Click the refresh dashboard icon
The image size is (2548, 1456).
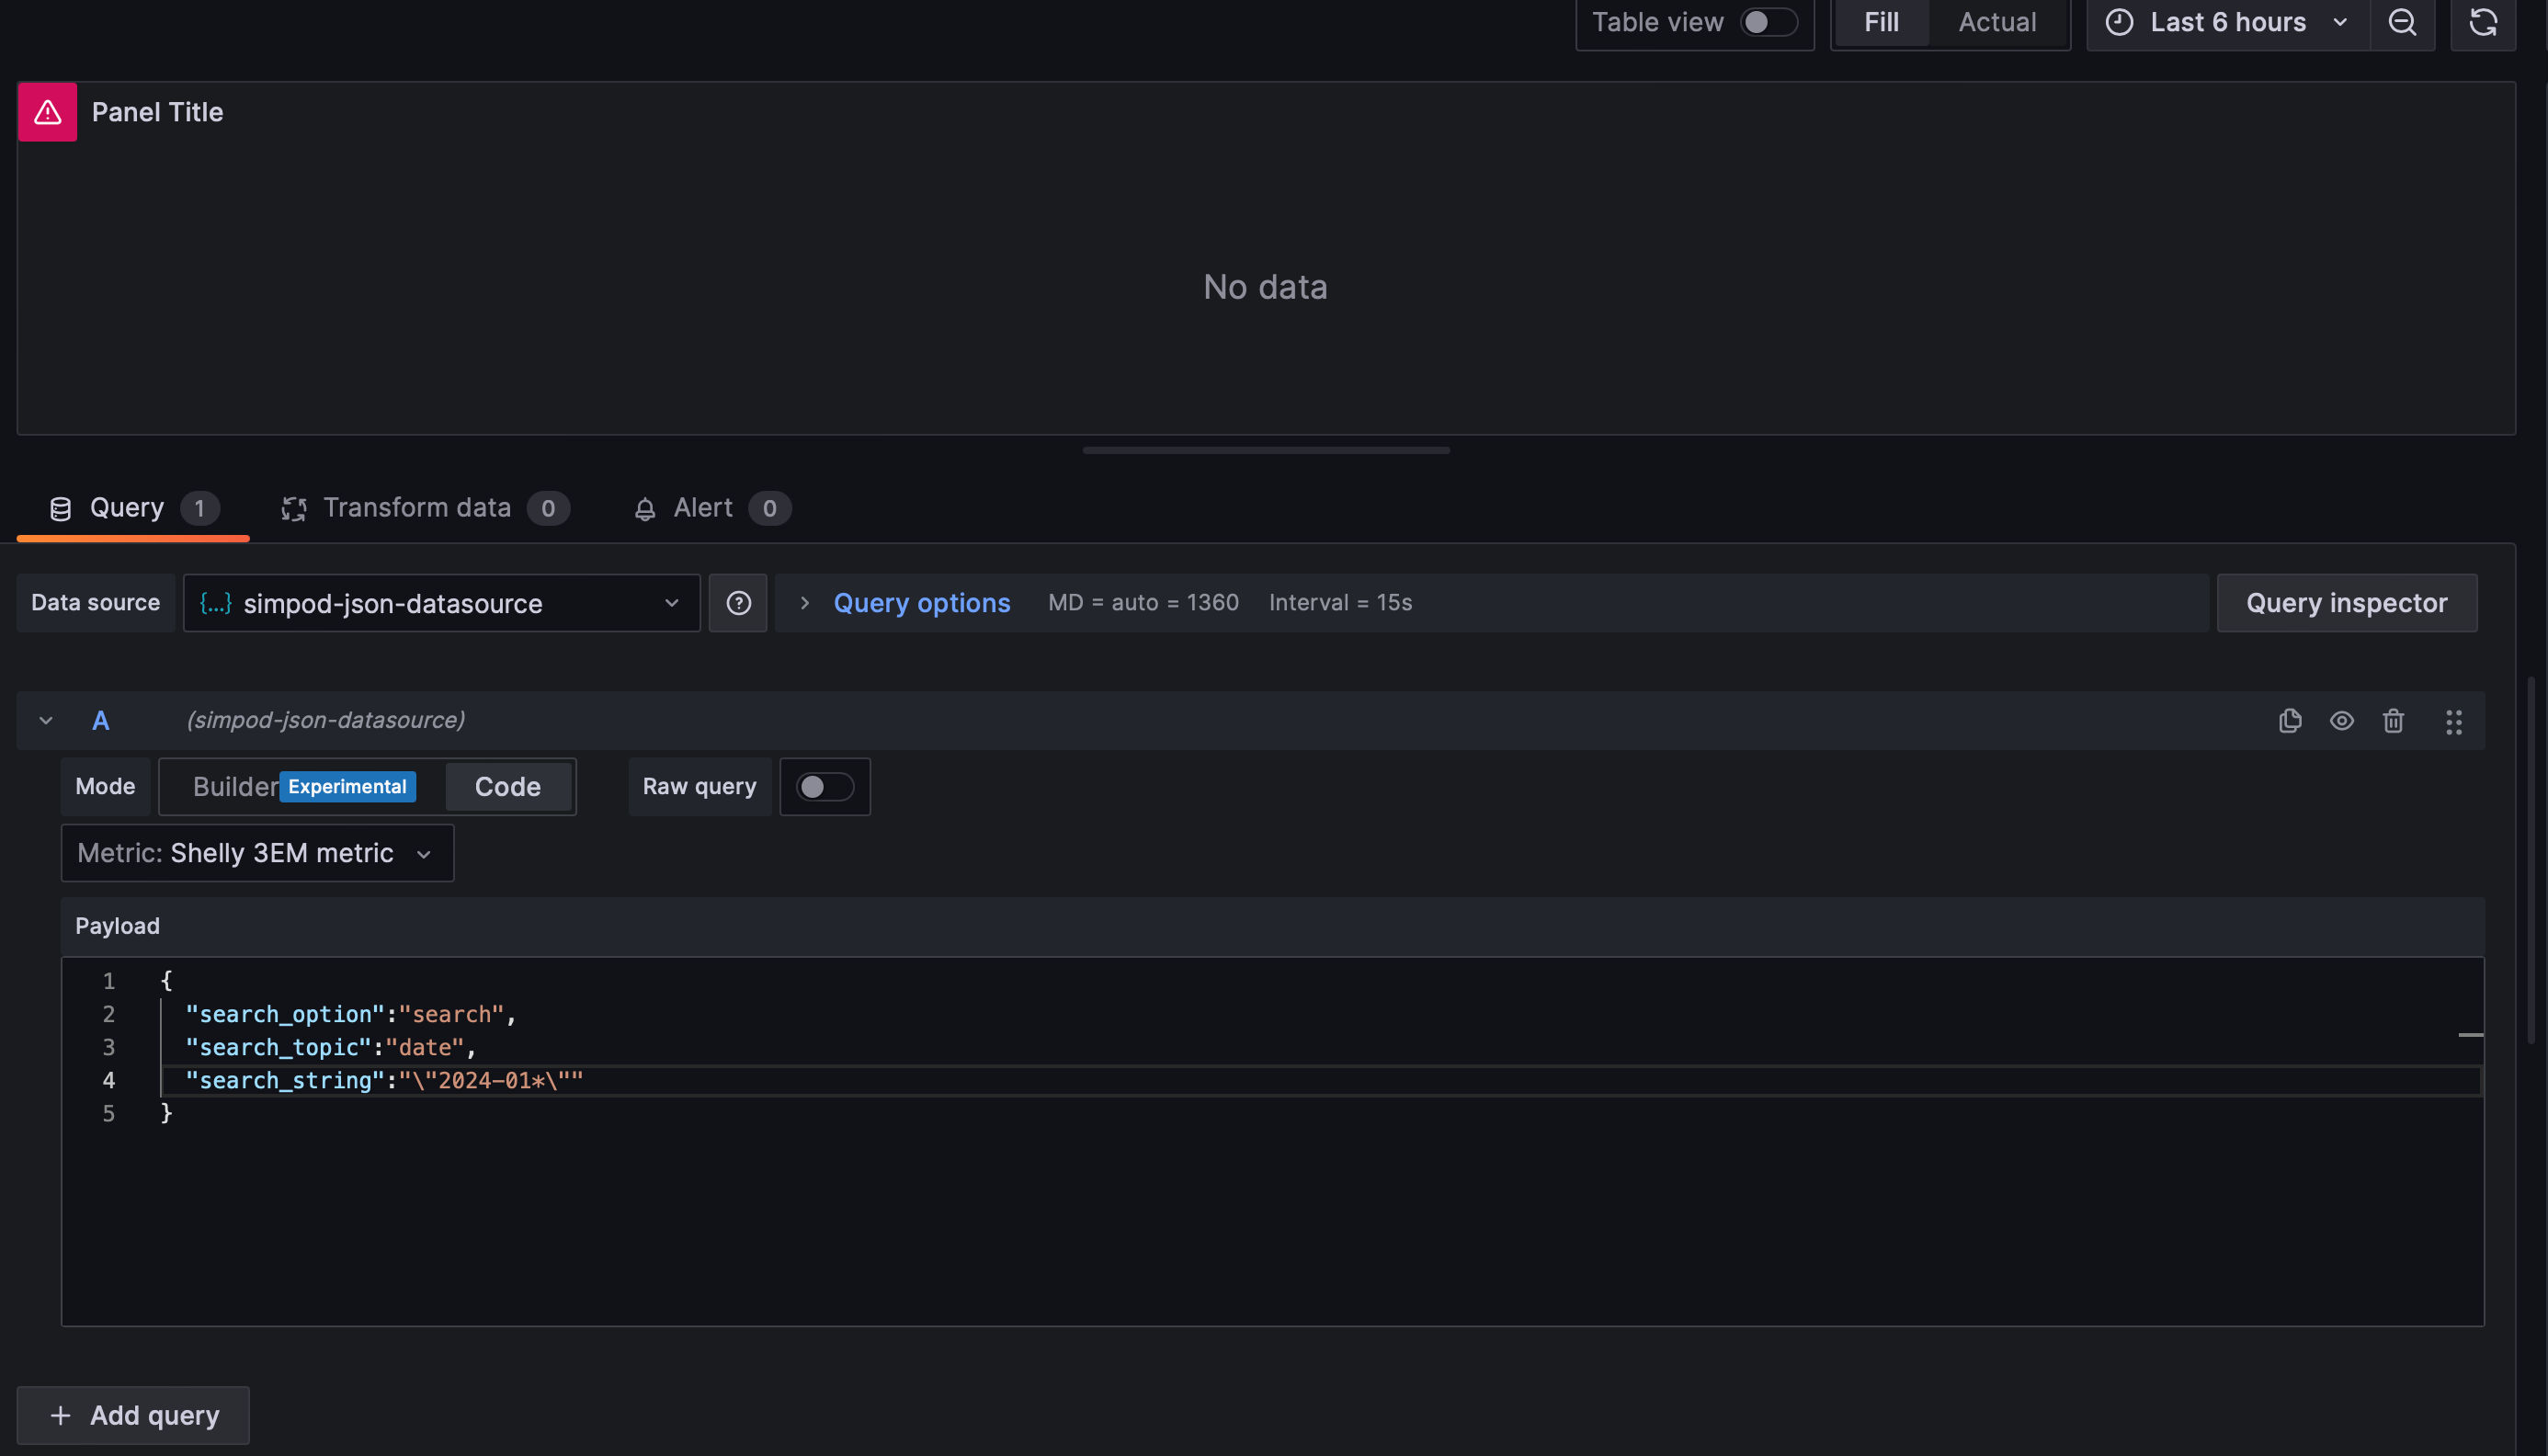(x=2483, y=22)
